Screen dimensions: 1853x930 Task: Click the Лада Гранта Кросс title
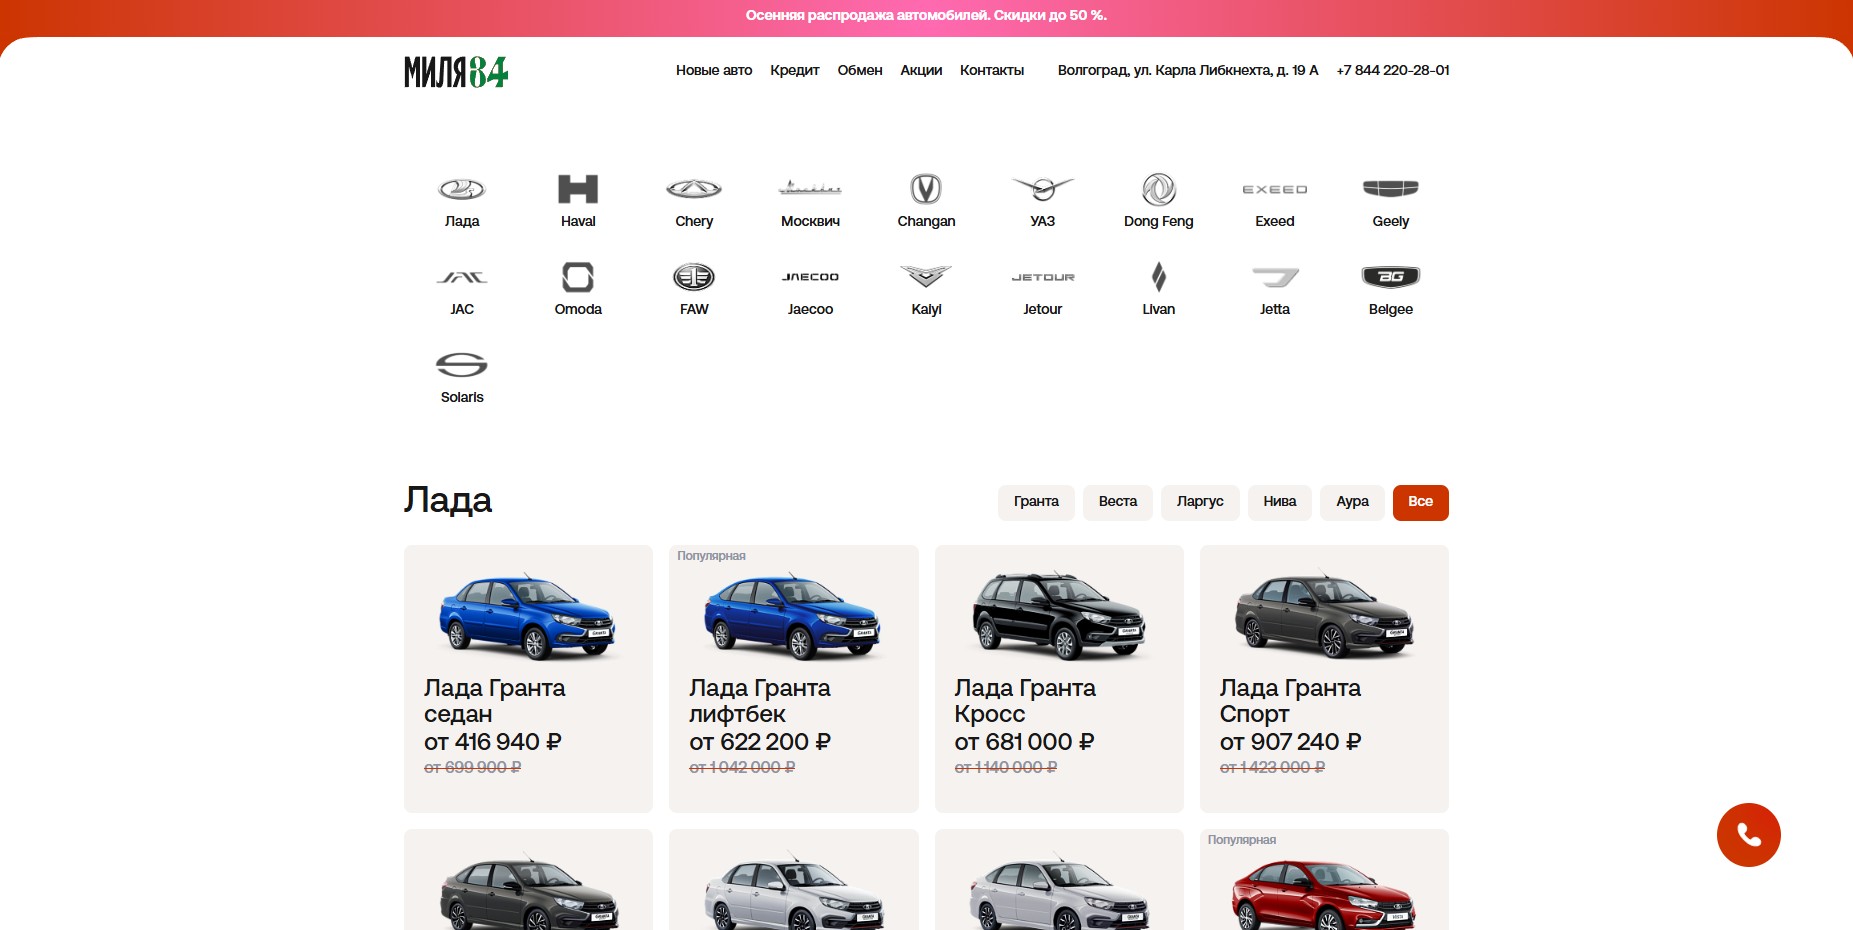1025,701
